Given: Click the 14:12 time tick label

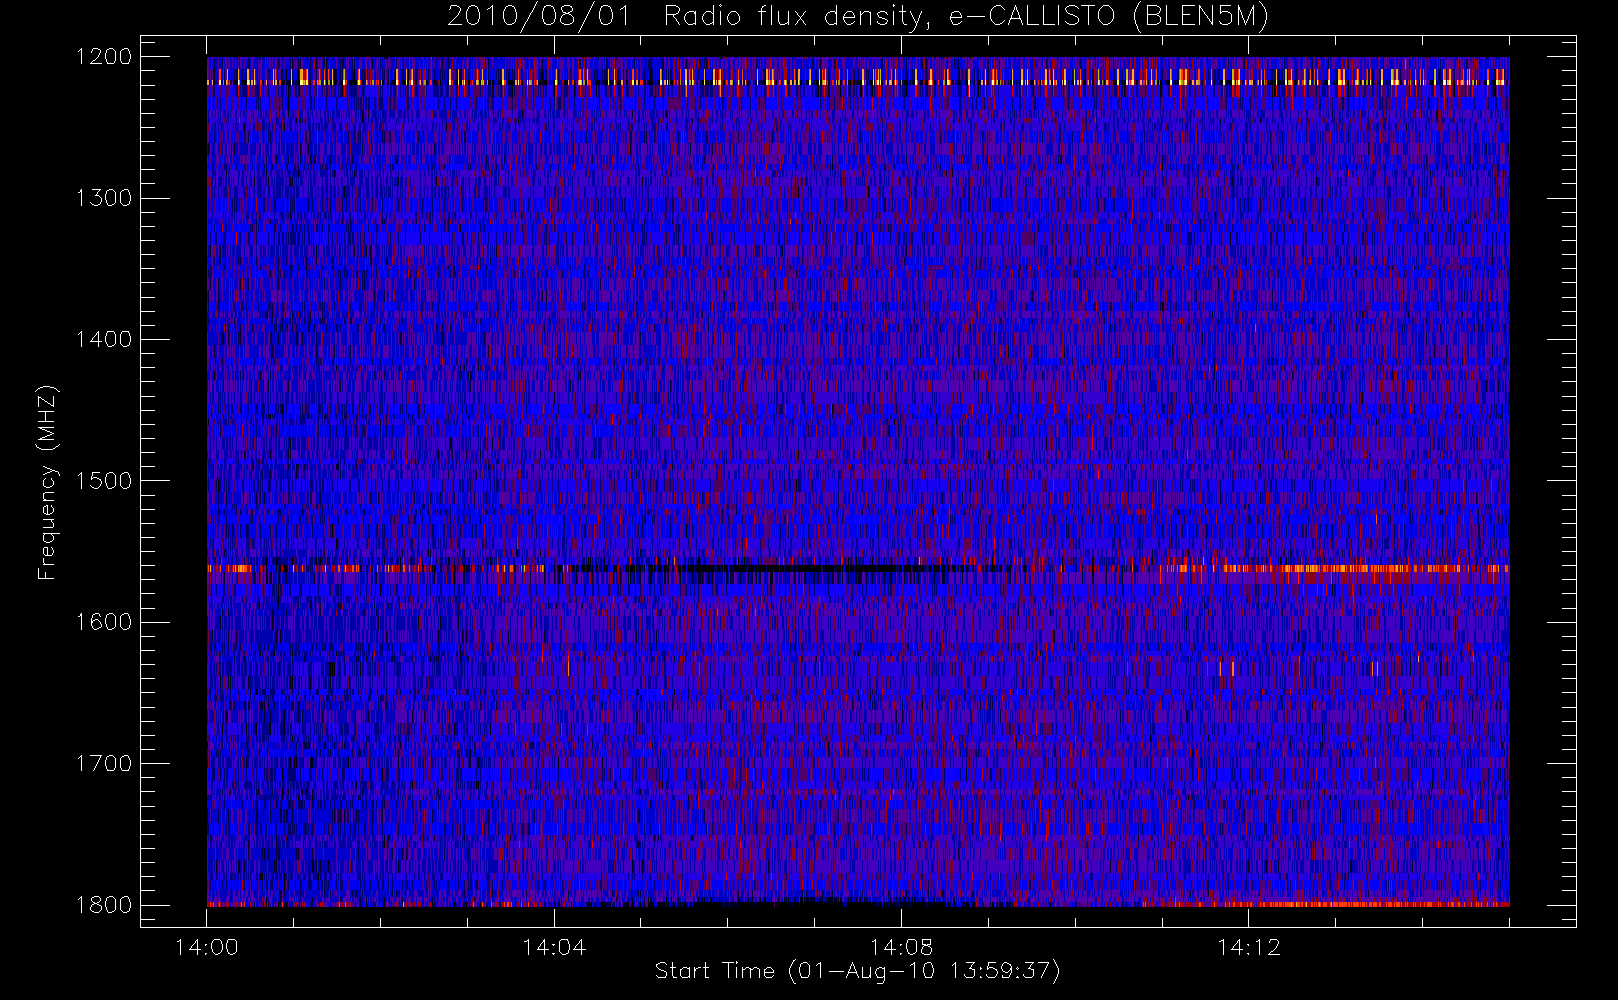Looking at the screenshot, I should tap(1248, 947).
